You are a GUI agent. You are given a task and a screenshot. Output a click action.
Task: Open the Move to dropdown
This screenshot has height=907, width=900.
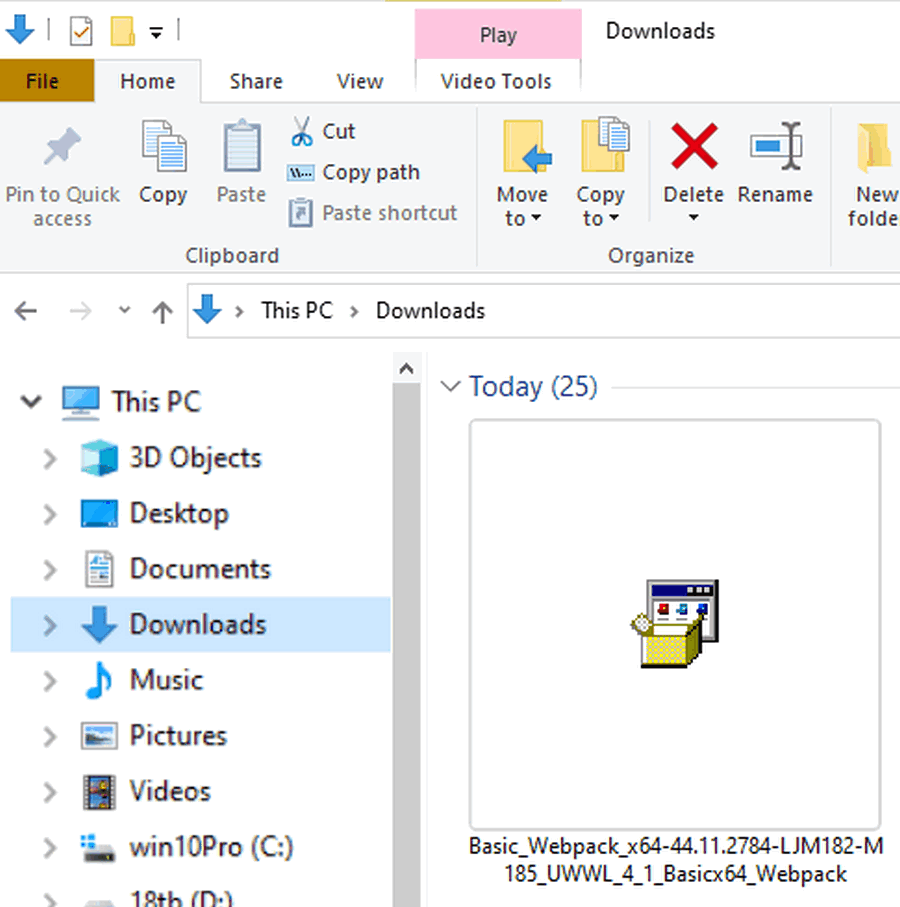pos(522,207)
